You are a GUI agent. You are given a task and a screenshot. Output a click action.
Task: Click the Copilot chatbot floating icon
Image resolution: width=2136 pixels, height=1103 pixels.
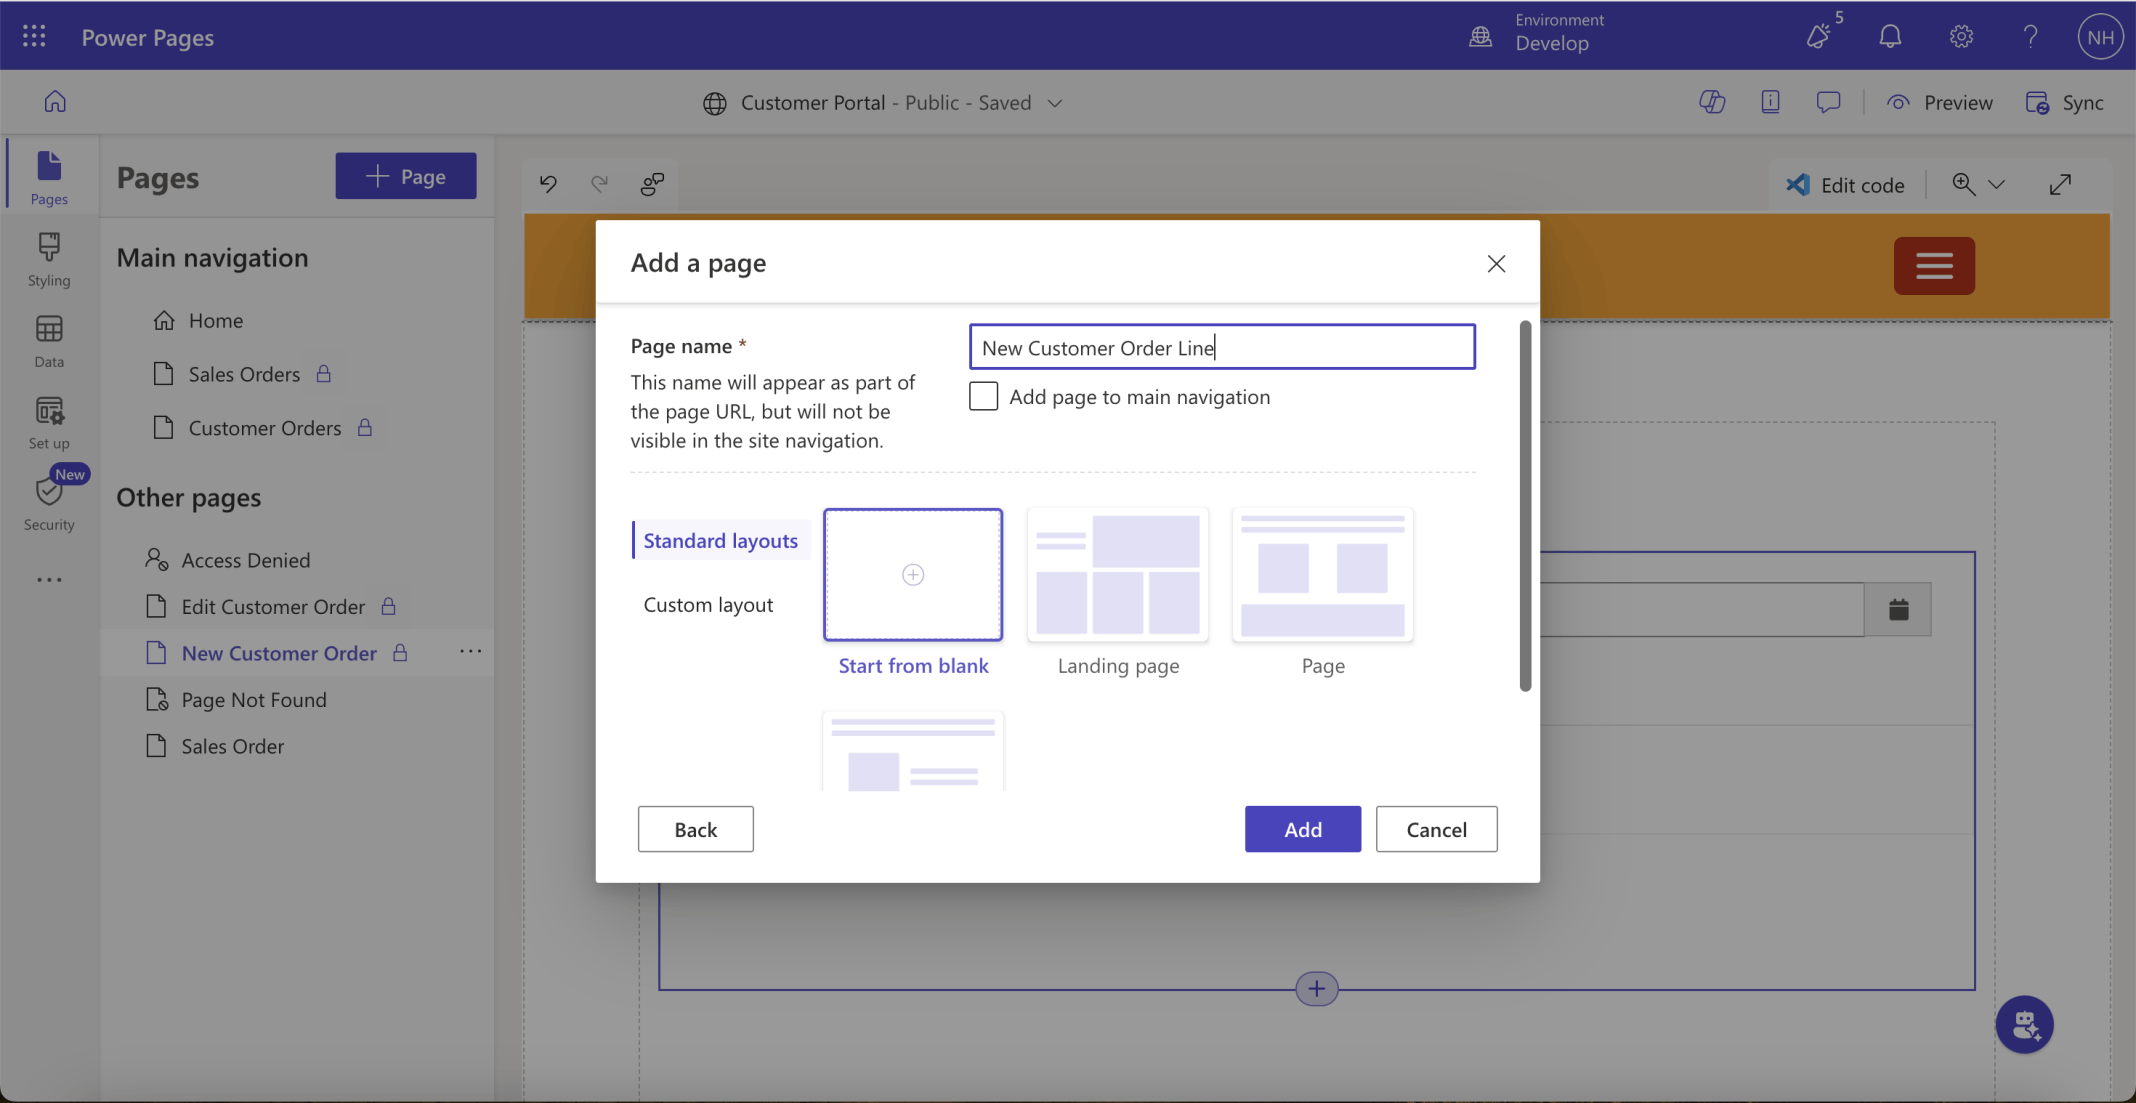coord(2024,1024)
